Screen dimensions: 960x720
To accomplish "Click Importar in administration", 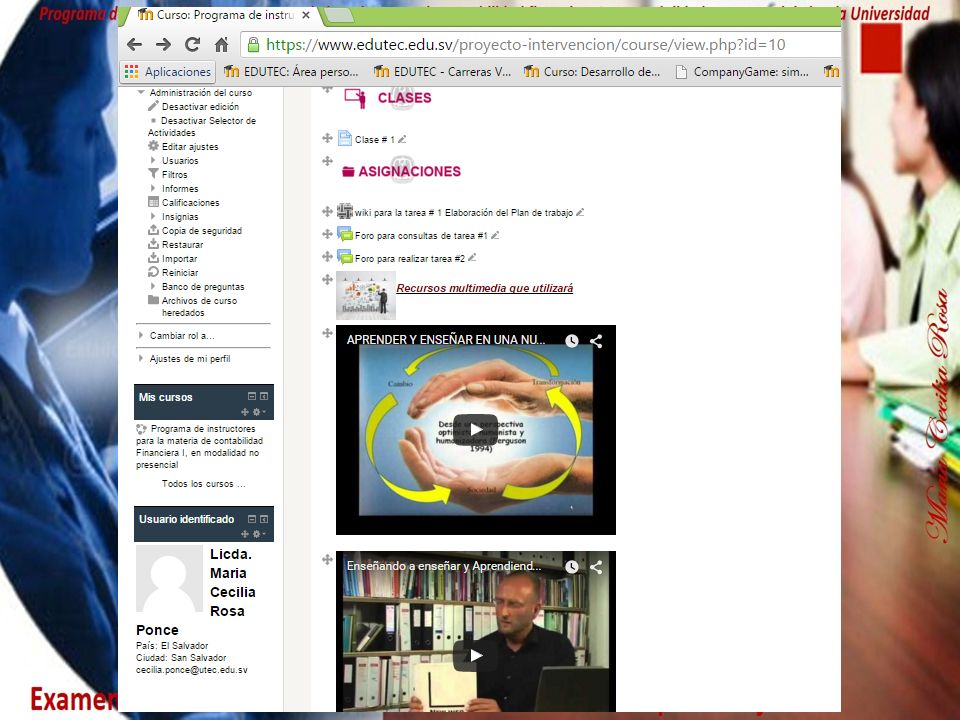I will (x=179, y=259).
